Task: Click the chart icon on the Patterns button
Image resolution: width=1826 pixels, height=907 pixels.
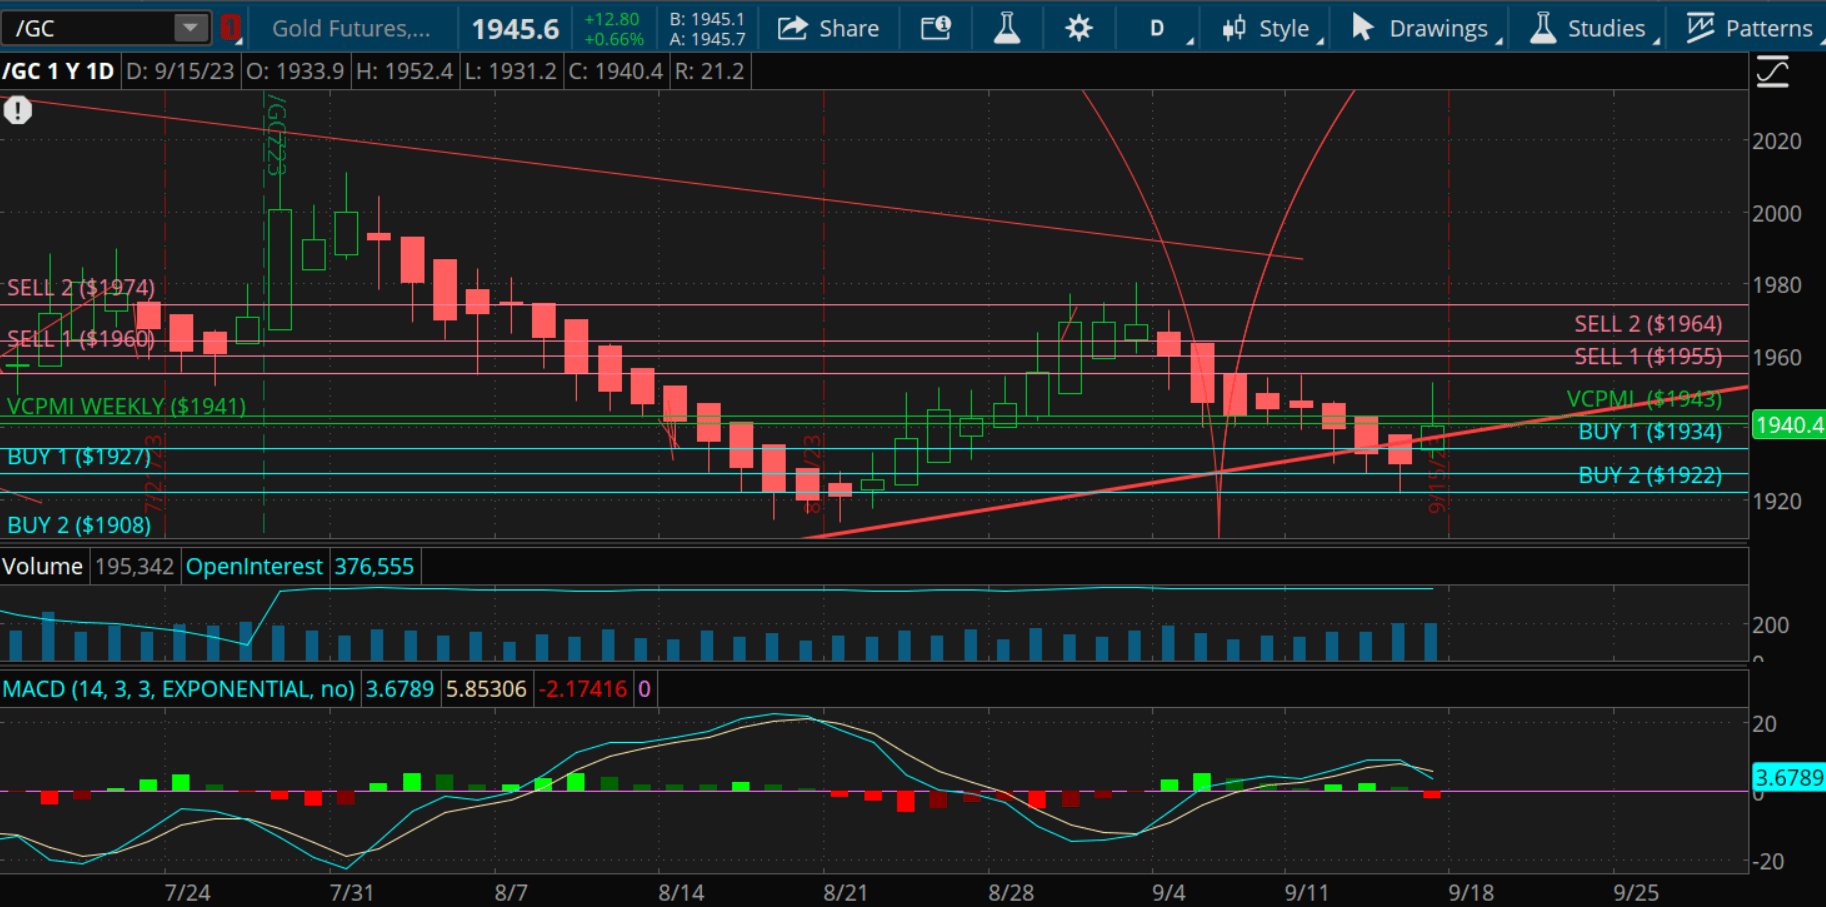Action: [1700, 28]
